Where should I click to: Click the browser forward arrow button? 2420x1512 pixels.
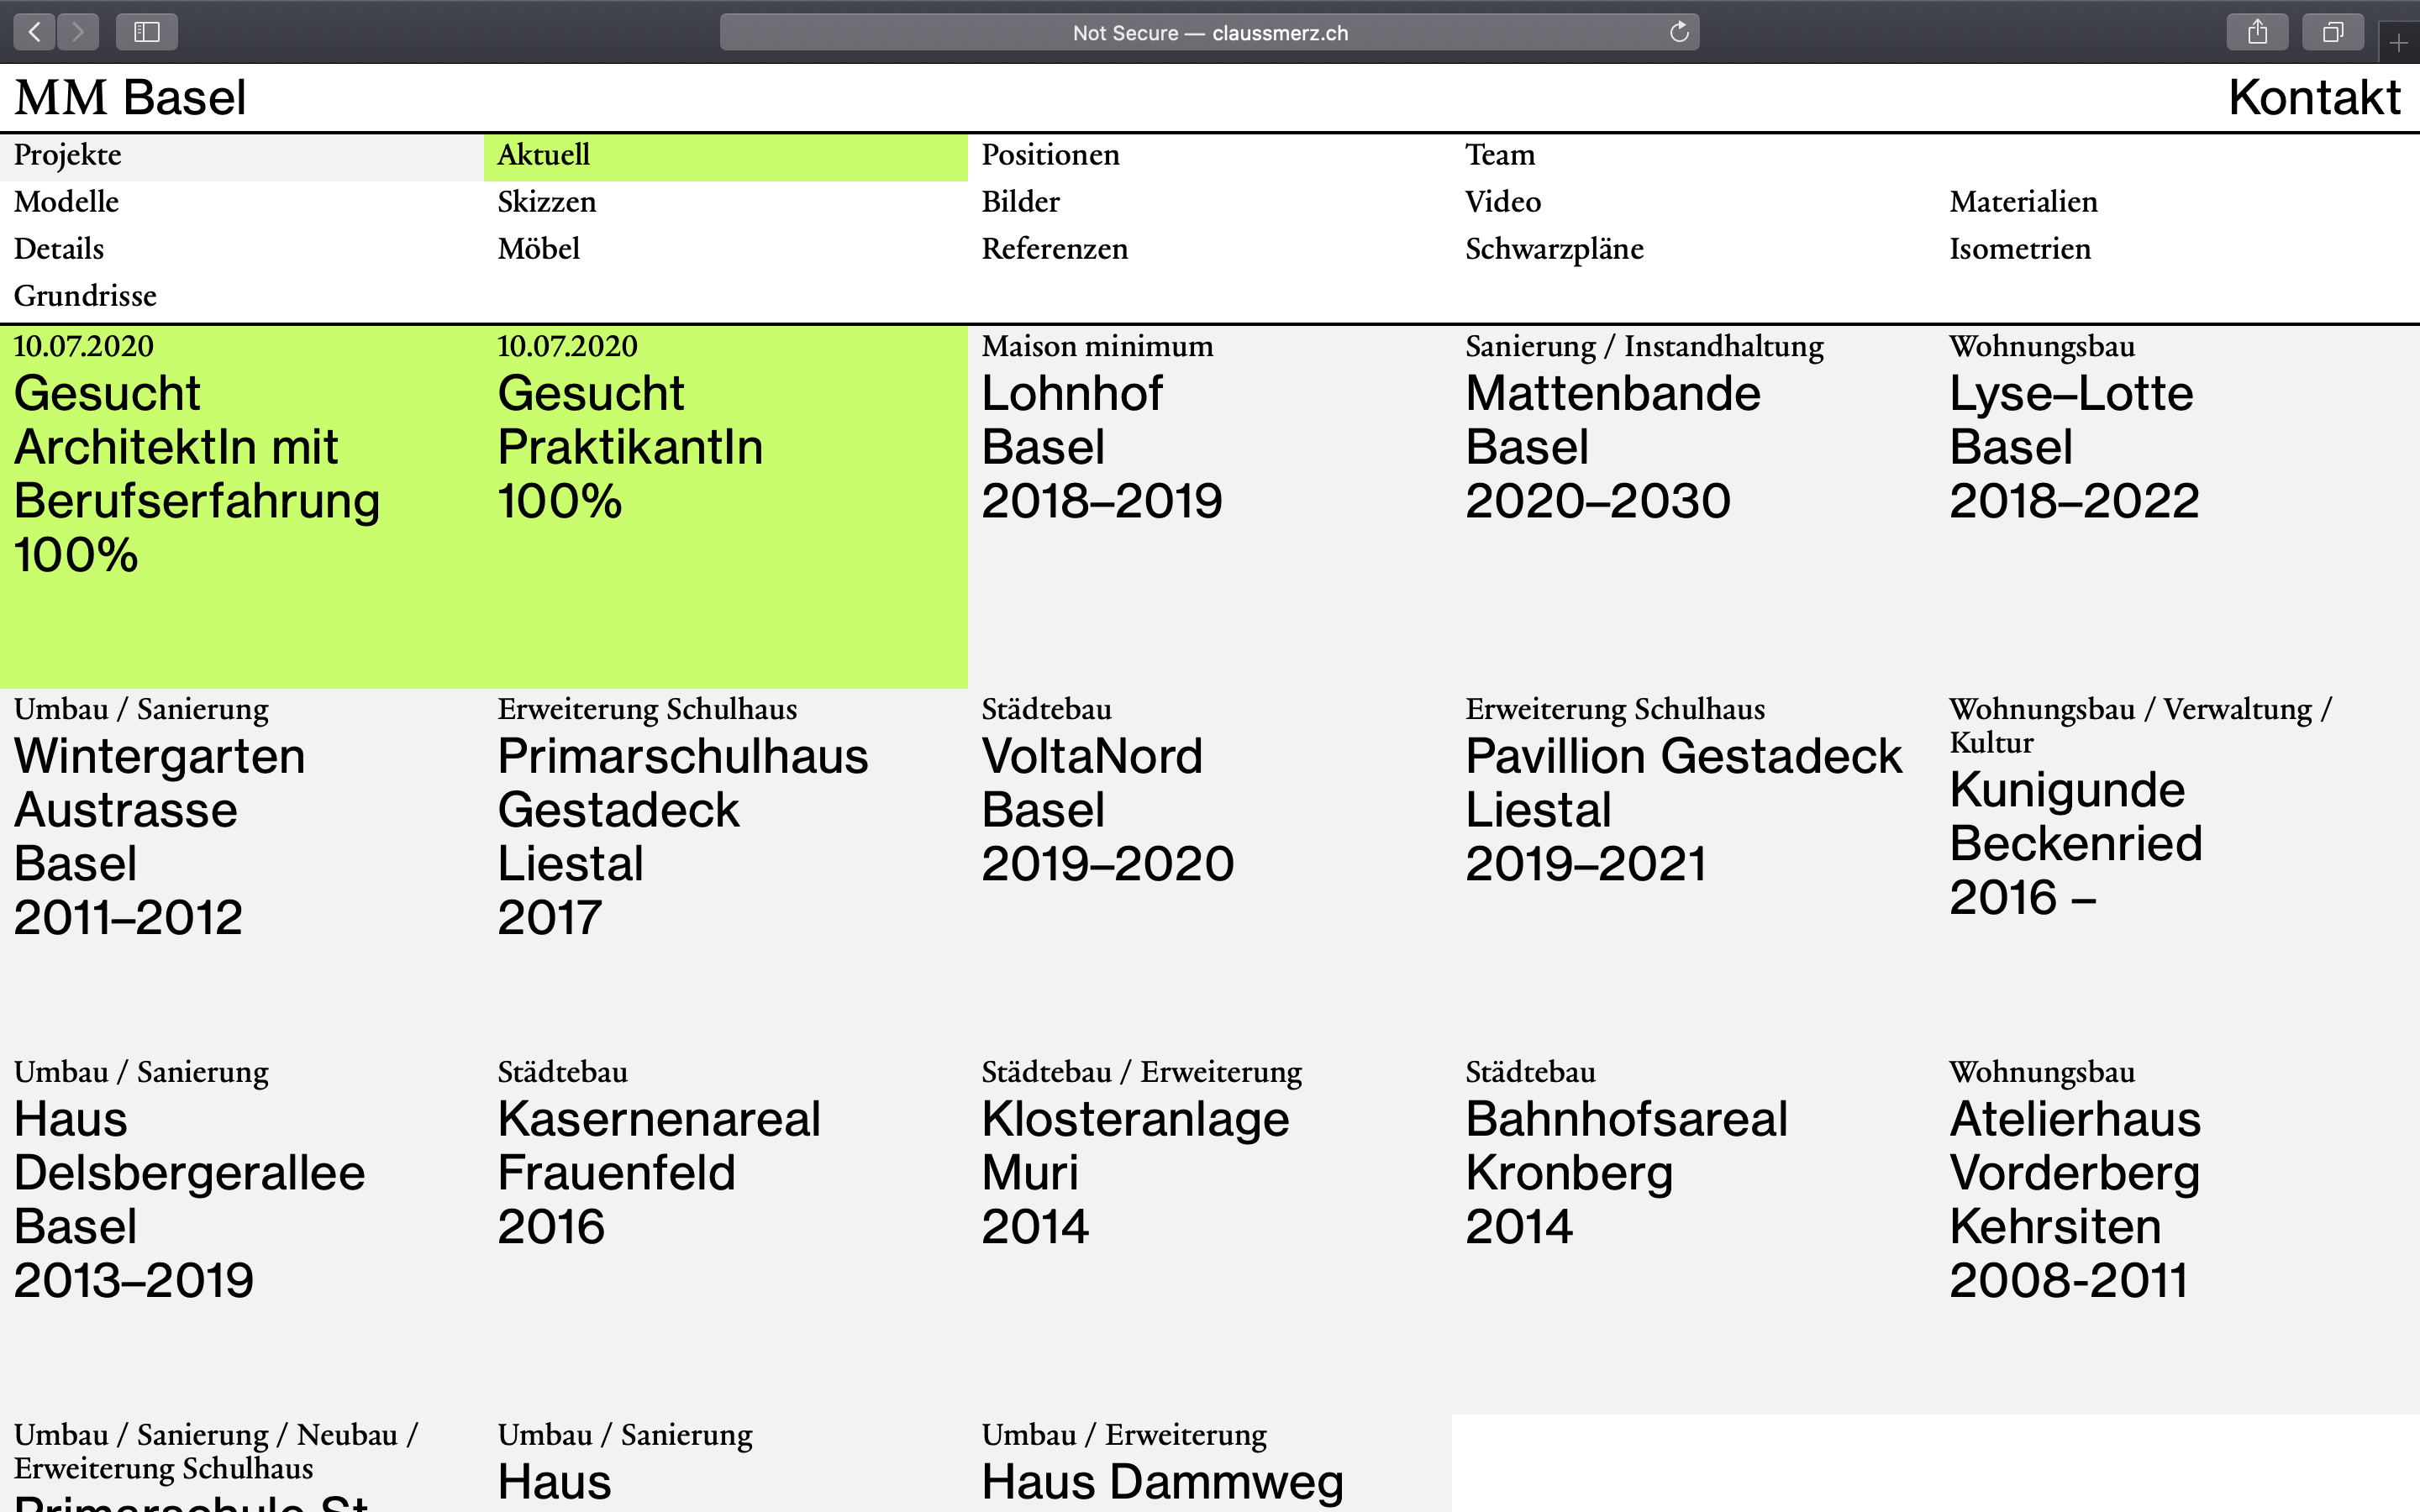78,32
